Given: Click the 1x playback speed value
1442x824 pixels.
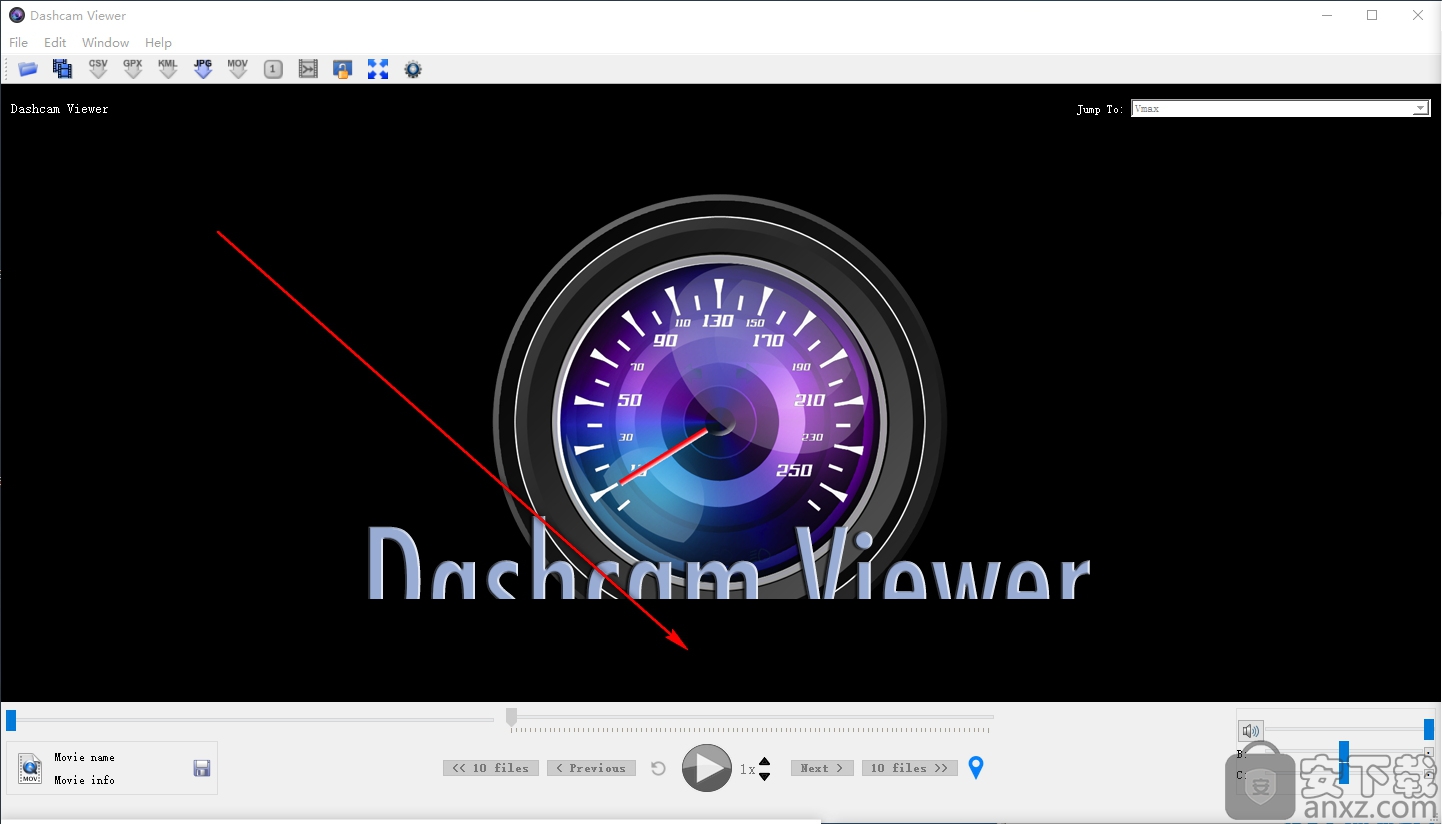Looking at the screenshot, I should click(747, 769).
